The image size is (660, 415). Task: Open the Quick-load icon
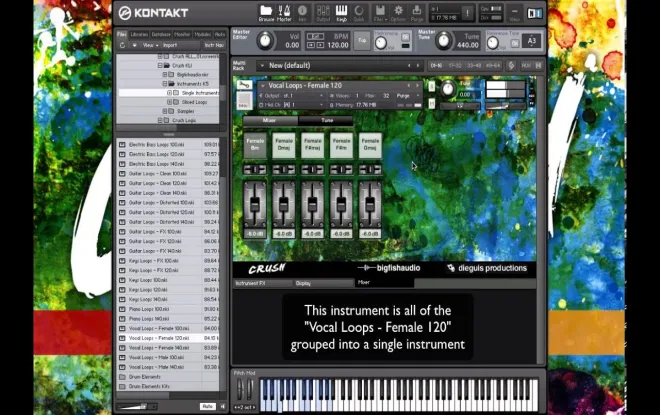coord(359,13)
